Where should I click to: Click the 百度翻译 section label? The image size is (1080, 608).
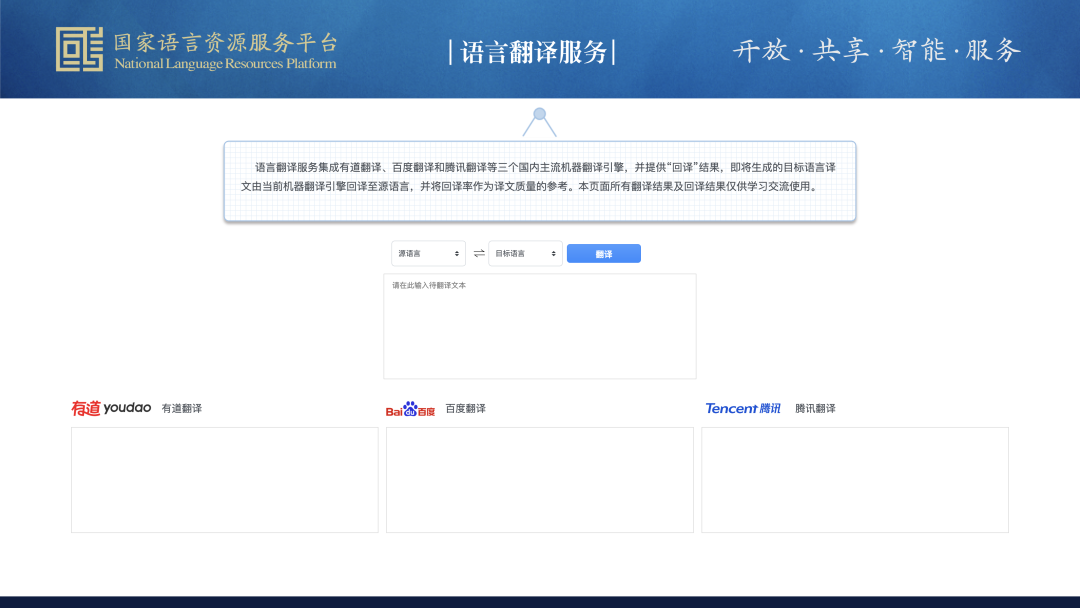click(465, 408)
